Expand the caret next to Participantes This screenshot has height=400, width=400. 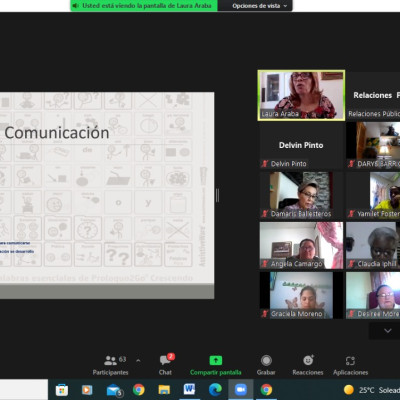coord(138,360)
